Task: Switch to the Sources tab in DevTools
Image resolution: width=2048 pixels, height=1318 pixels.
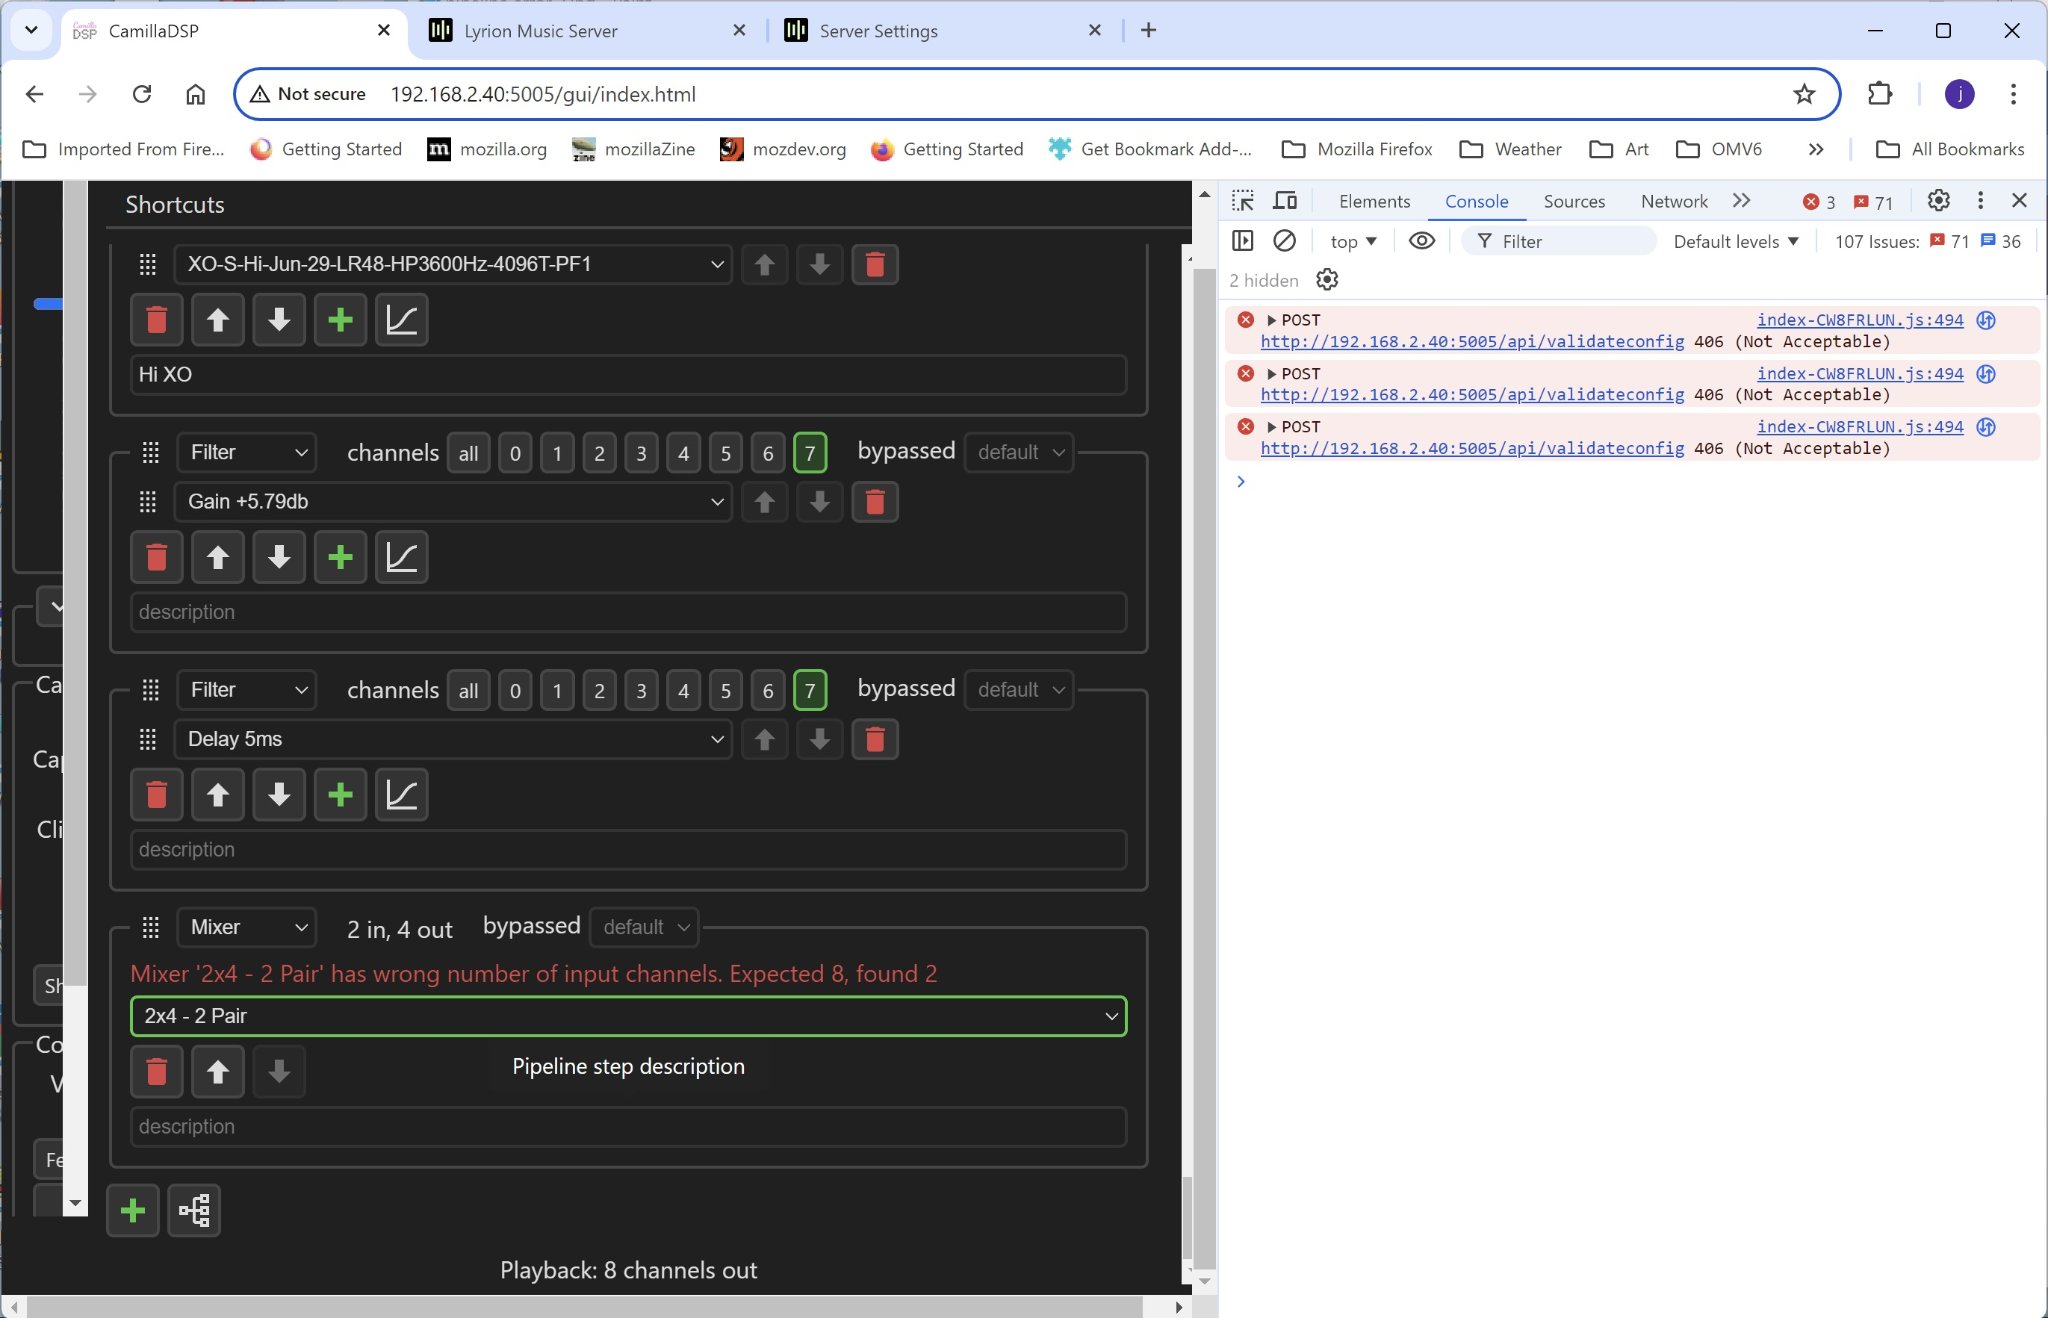Action: [x=1574, y=201]
